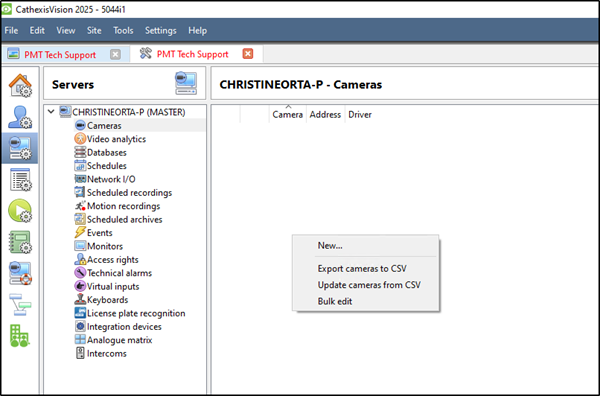Open the Settings menu
The image size is (600, 396).
pos(160,30)
